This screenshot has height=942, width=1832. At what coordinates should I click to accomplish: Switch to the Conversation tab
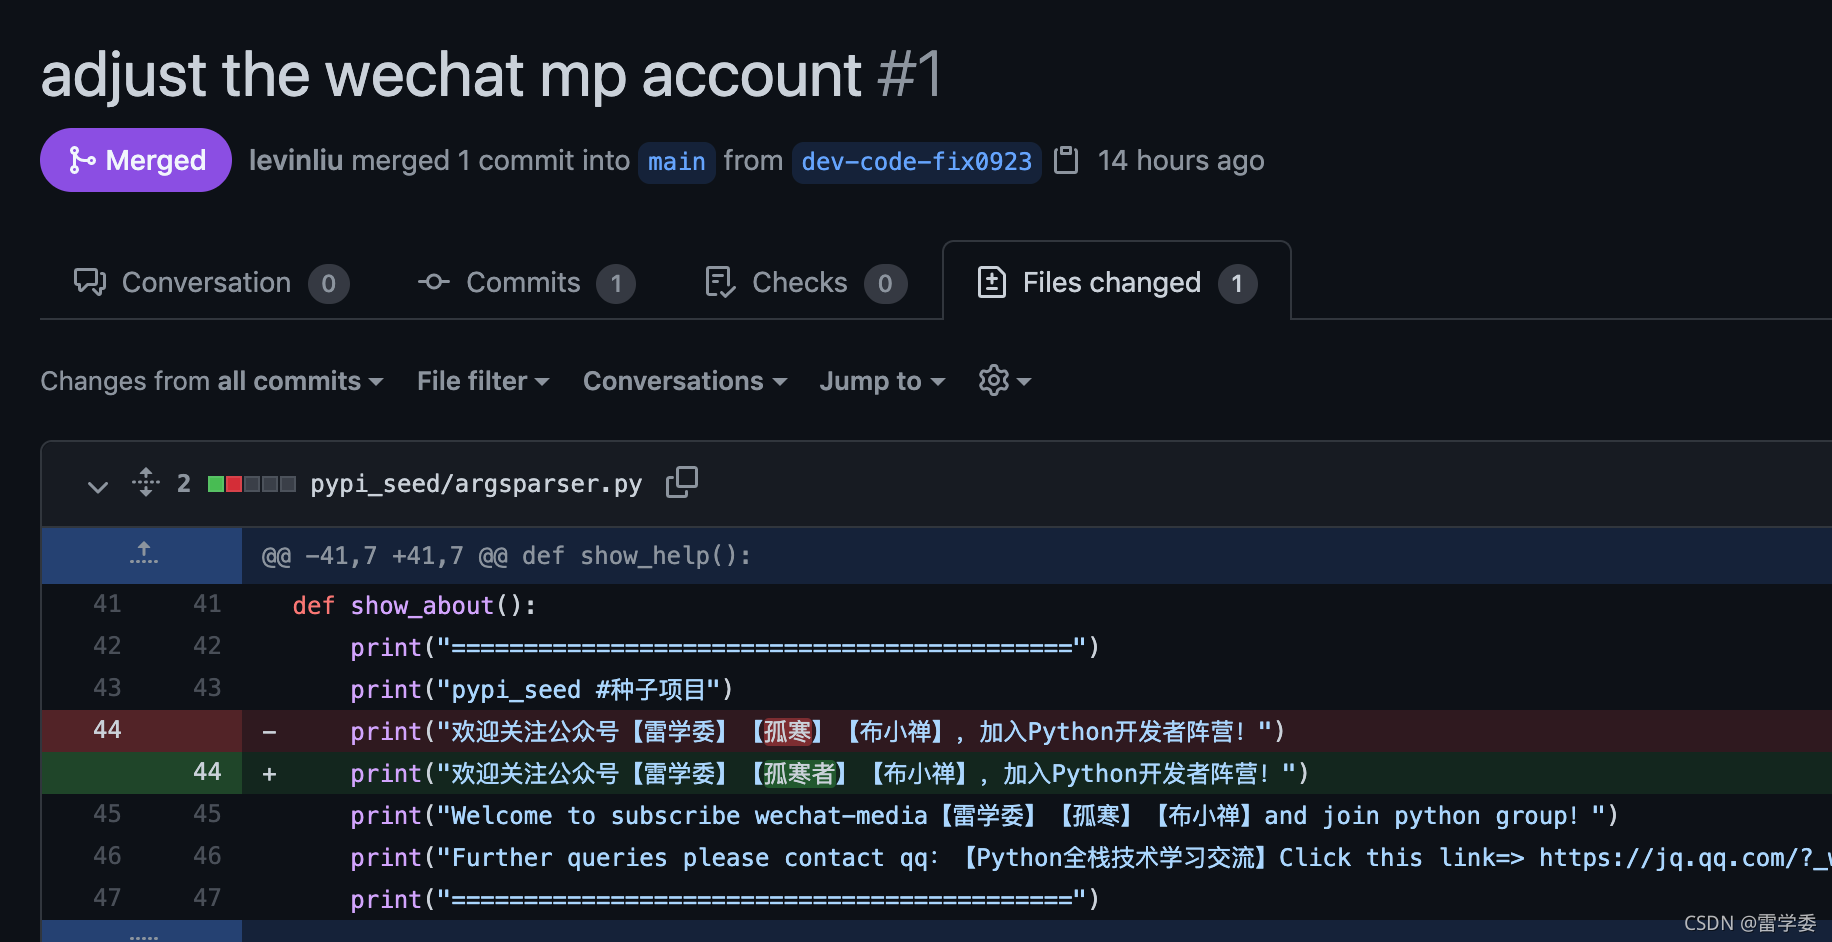click(x=211, y=283)
